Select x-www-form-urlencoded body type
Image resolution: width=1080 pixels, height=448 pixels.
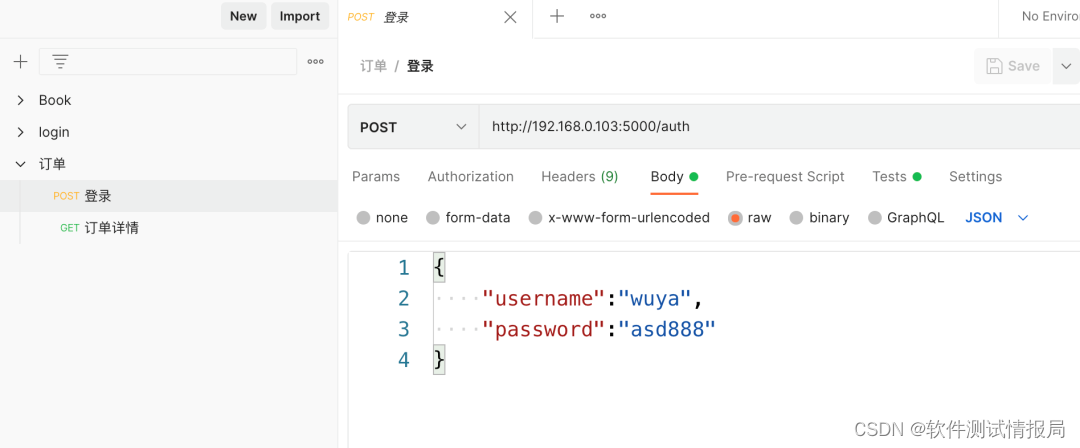[x=619, y=218]
